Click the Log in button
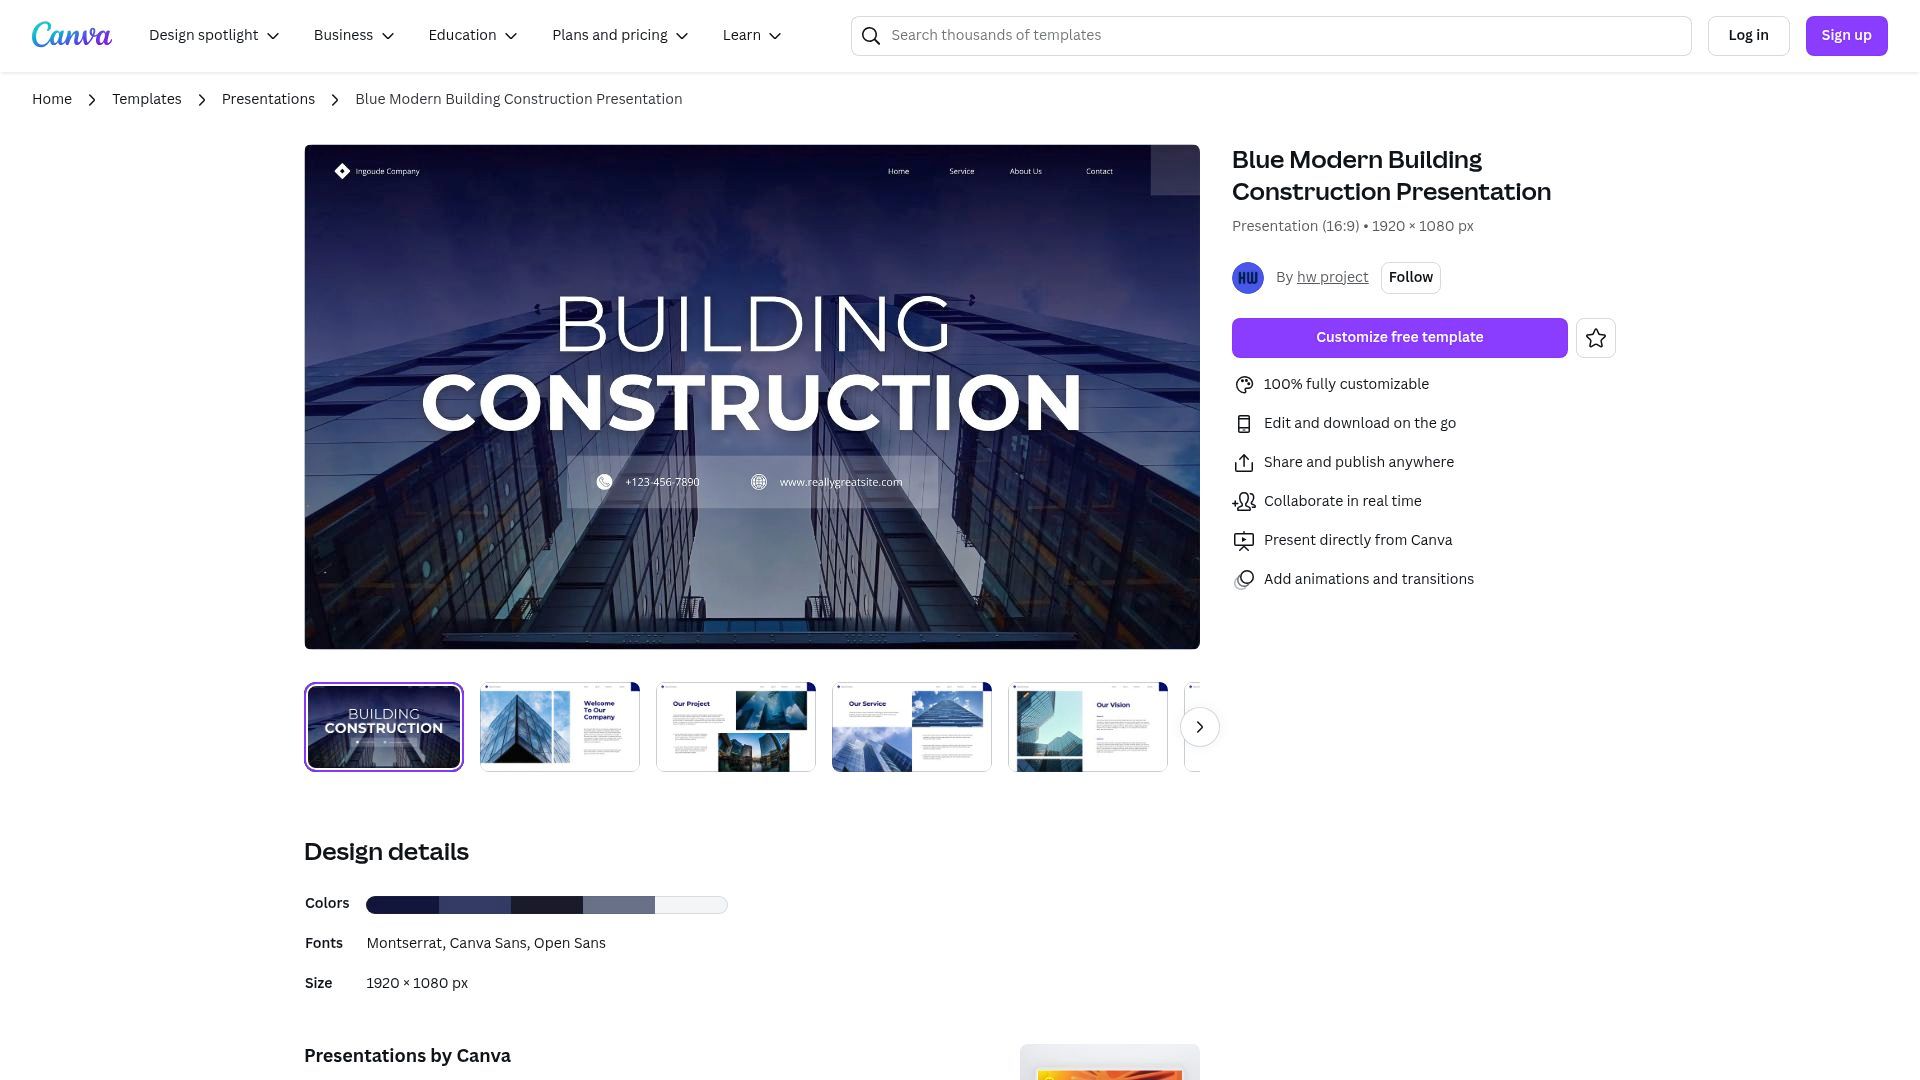The height and width of the screenshot is (1080, 1920). click(x=1748, y=36)
